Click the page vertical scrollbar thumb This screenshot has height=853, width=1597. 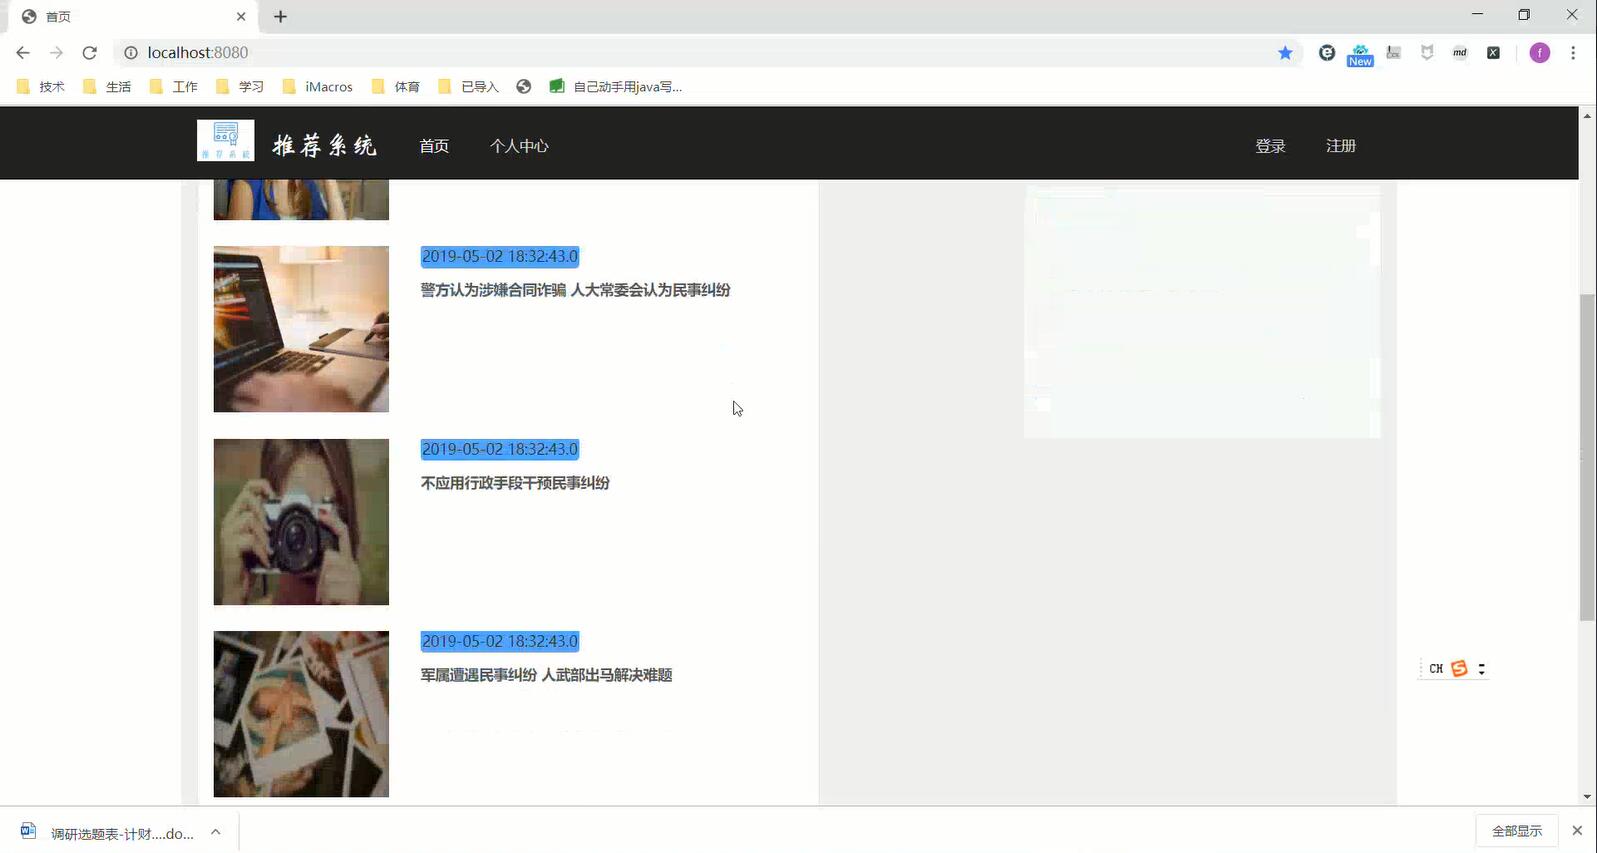coord(1587,458)
